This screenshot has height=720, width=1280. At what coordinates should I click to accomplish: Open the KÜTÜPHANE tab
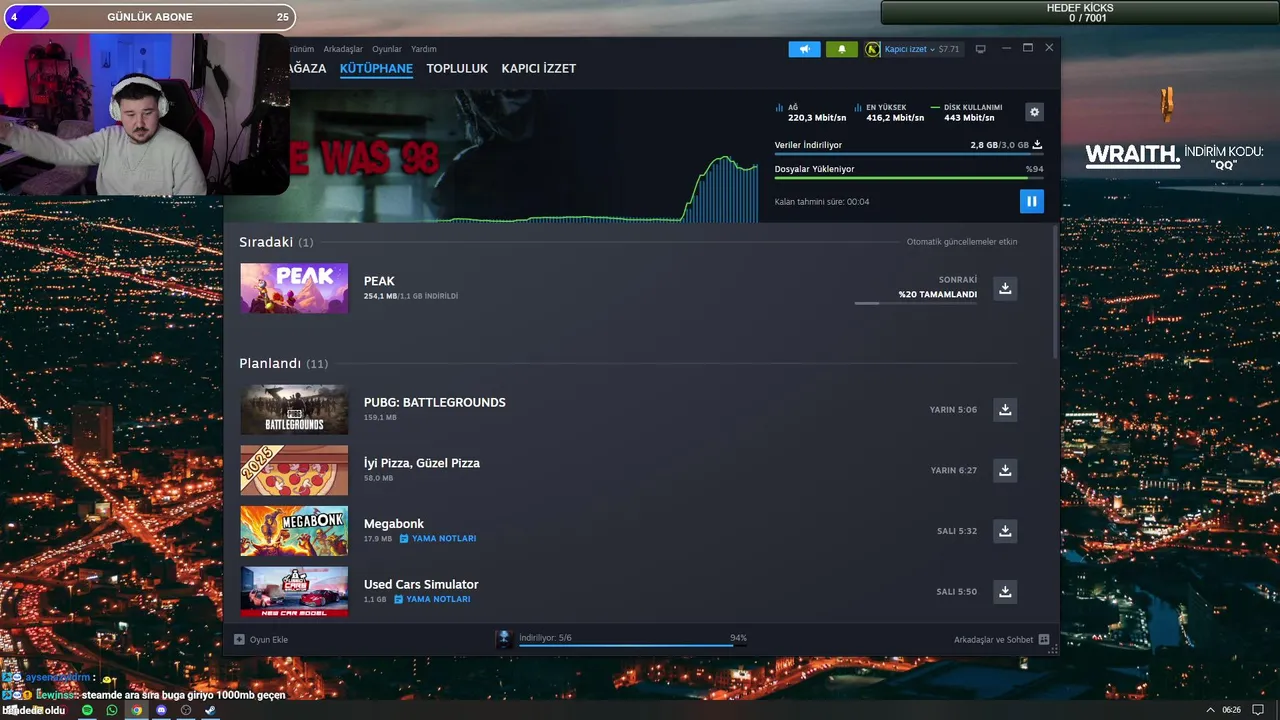click(x=376, y=68)
